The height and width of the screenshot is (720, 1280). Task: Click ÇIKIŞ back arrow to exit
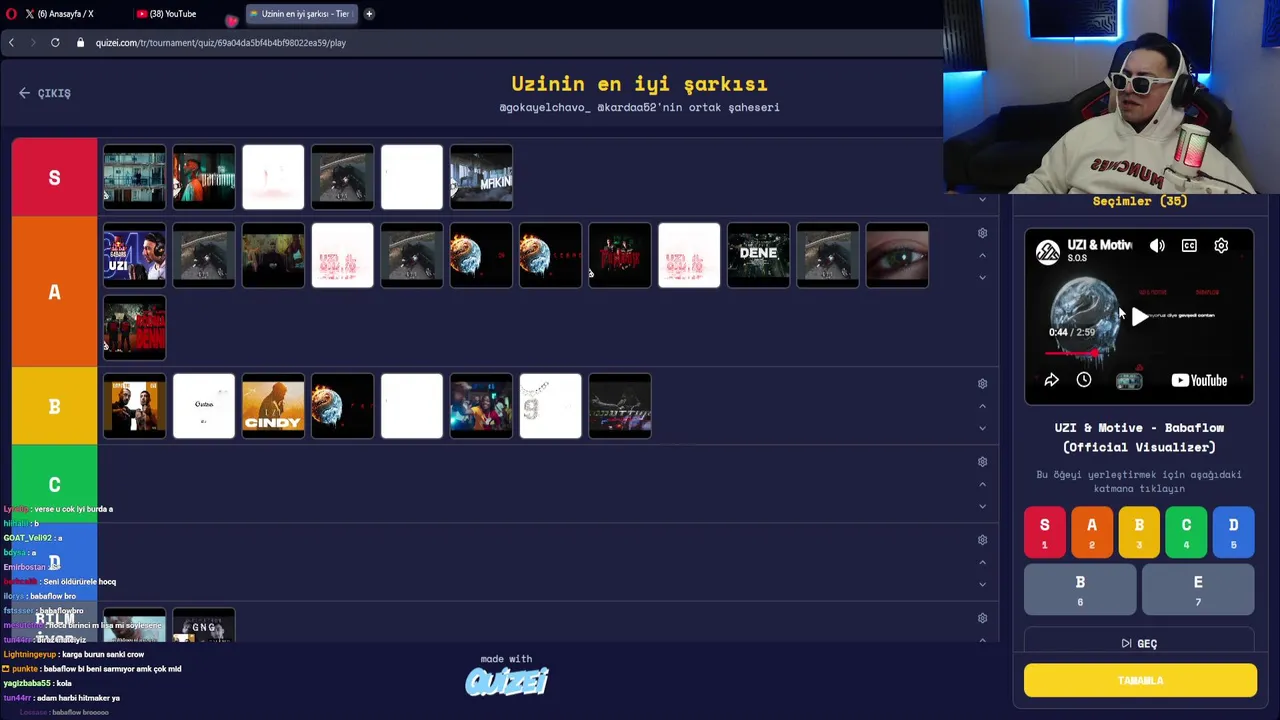pyautogui.click(x=45, y=93)
